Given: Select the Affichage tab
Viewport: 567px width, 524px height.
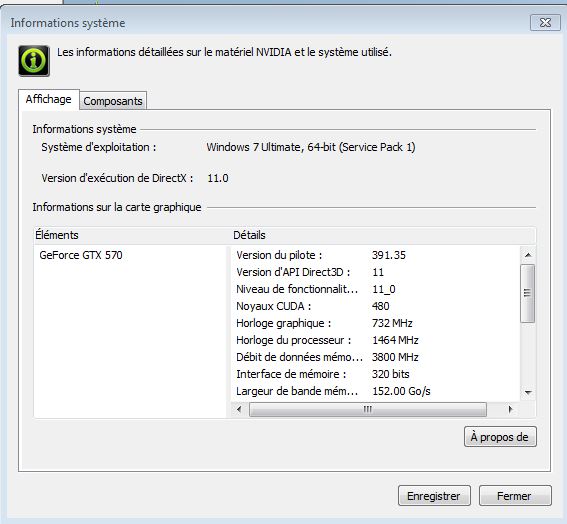Looking at the screenshot, I should click(48, 99).
